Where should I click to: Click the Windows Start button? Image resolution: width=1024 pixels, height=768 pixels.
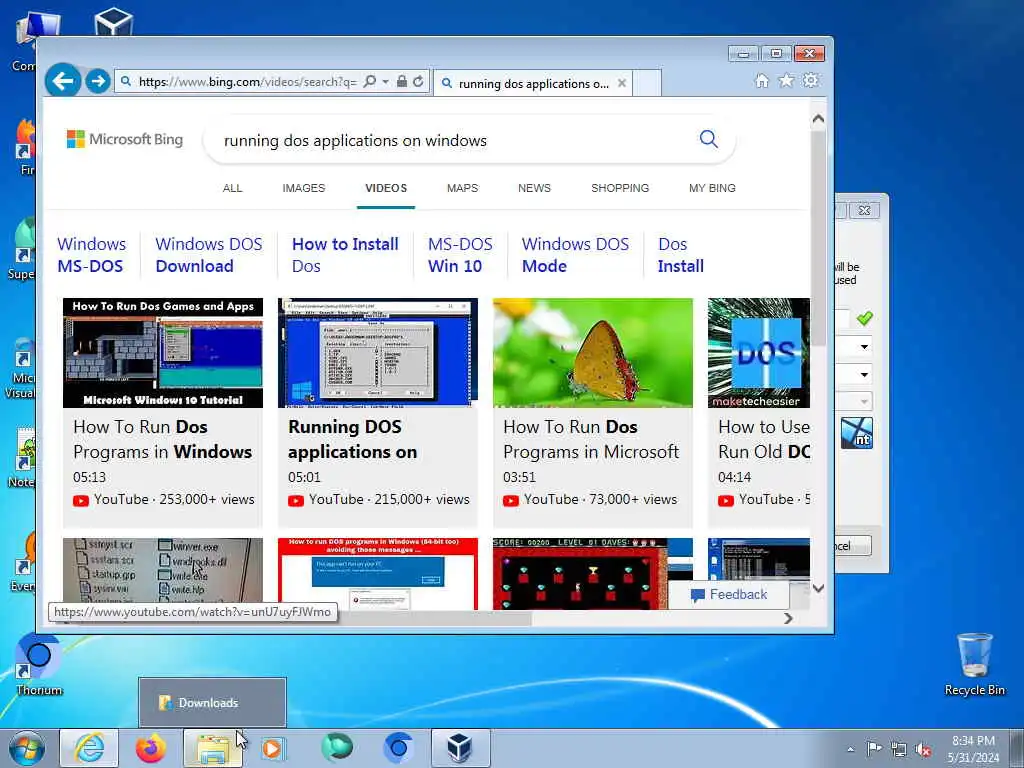27,748
